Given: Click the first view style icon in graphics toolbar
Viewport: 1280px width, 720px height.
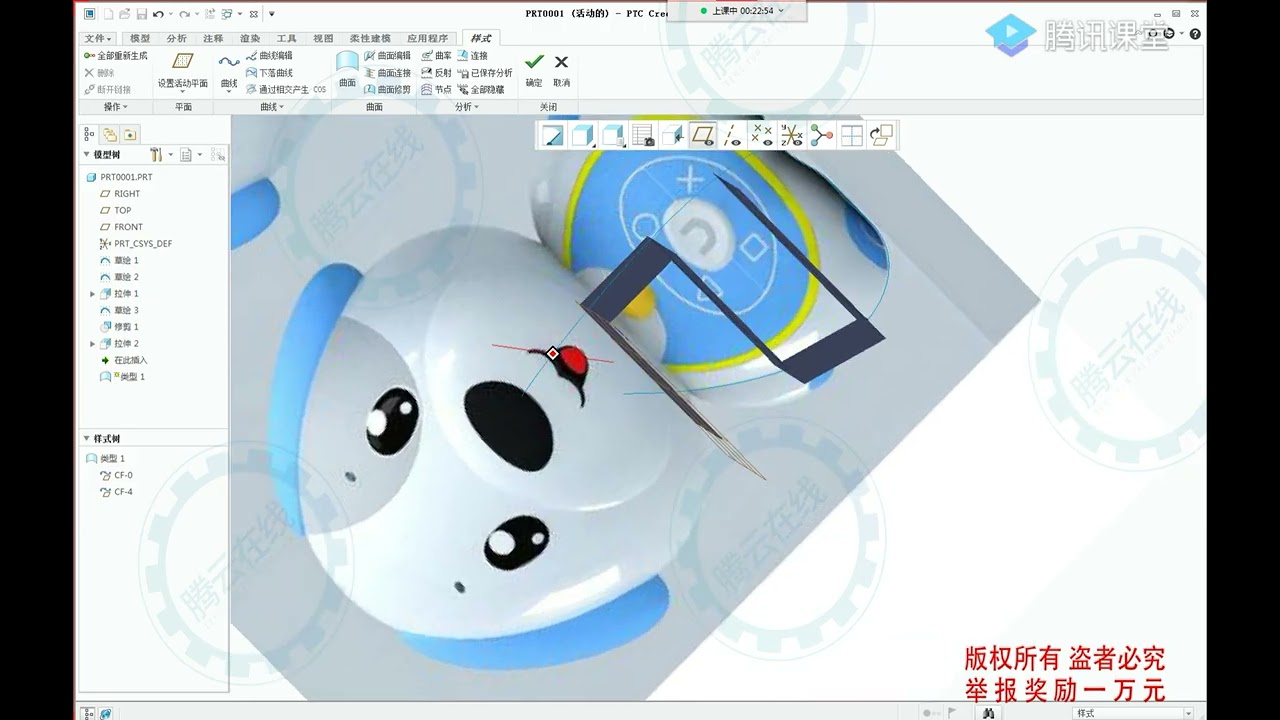Looking at the screenshot, I should click(x=553, y=136).
